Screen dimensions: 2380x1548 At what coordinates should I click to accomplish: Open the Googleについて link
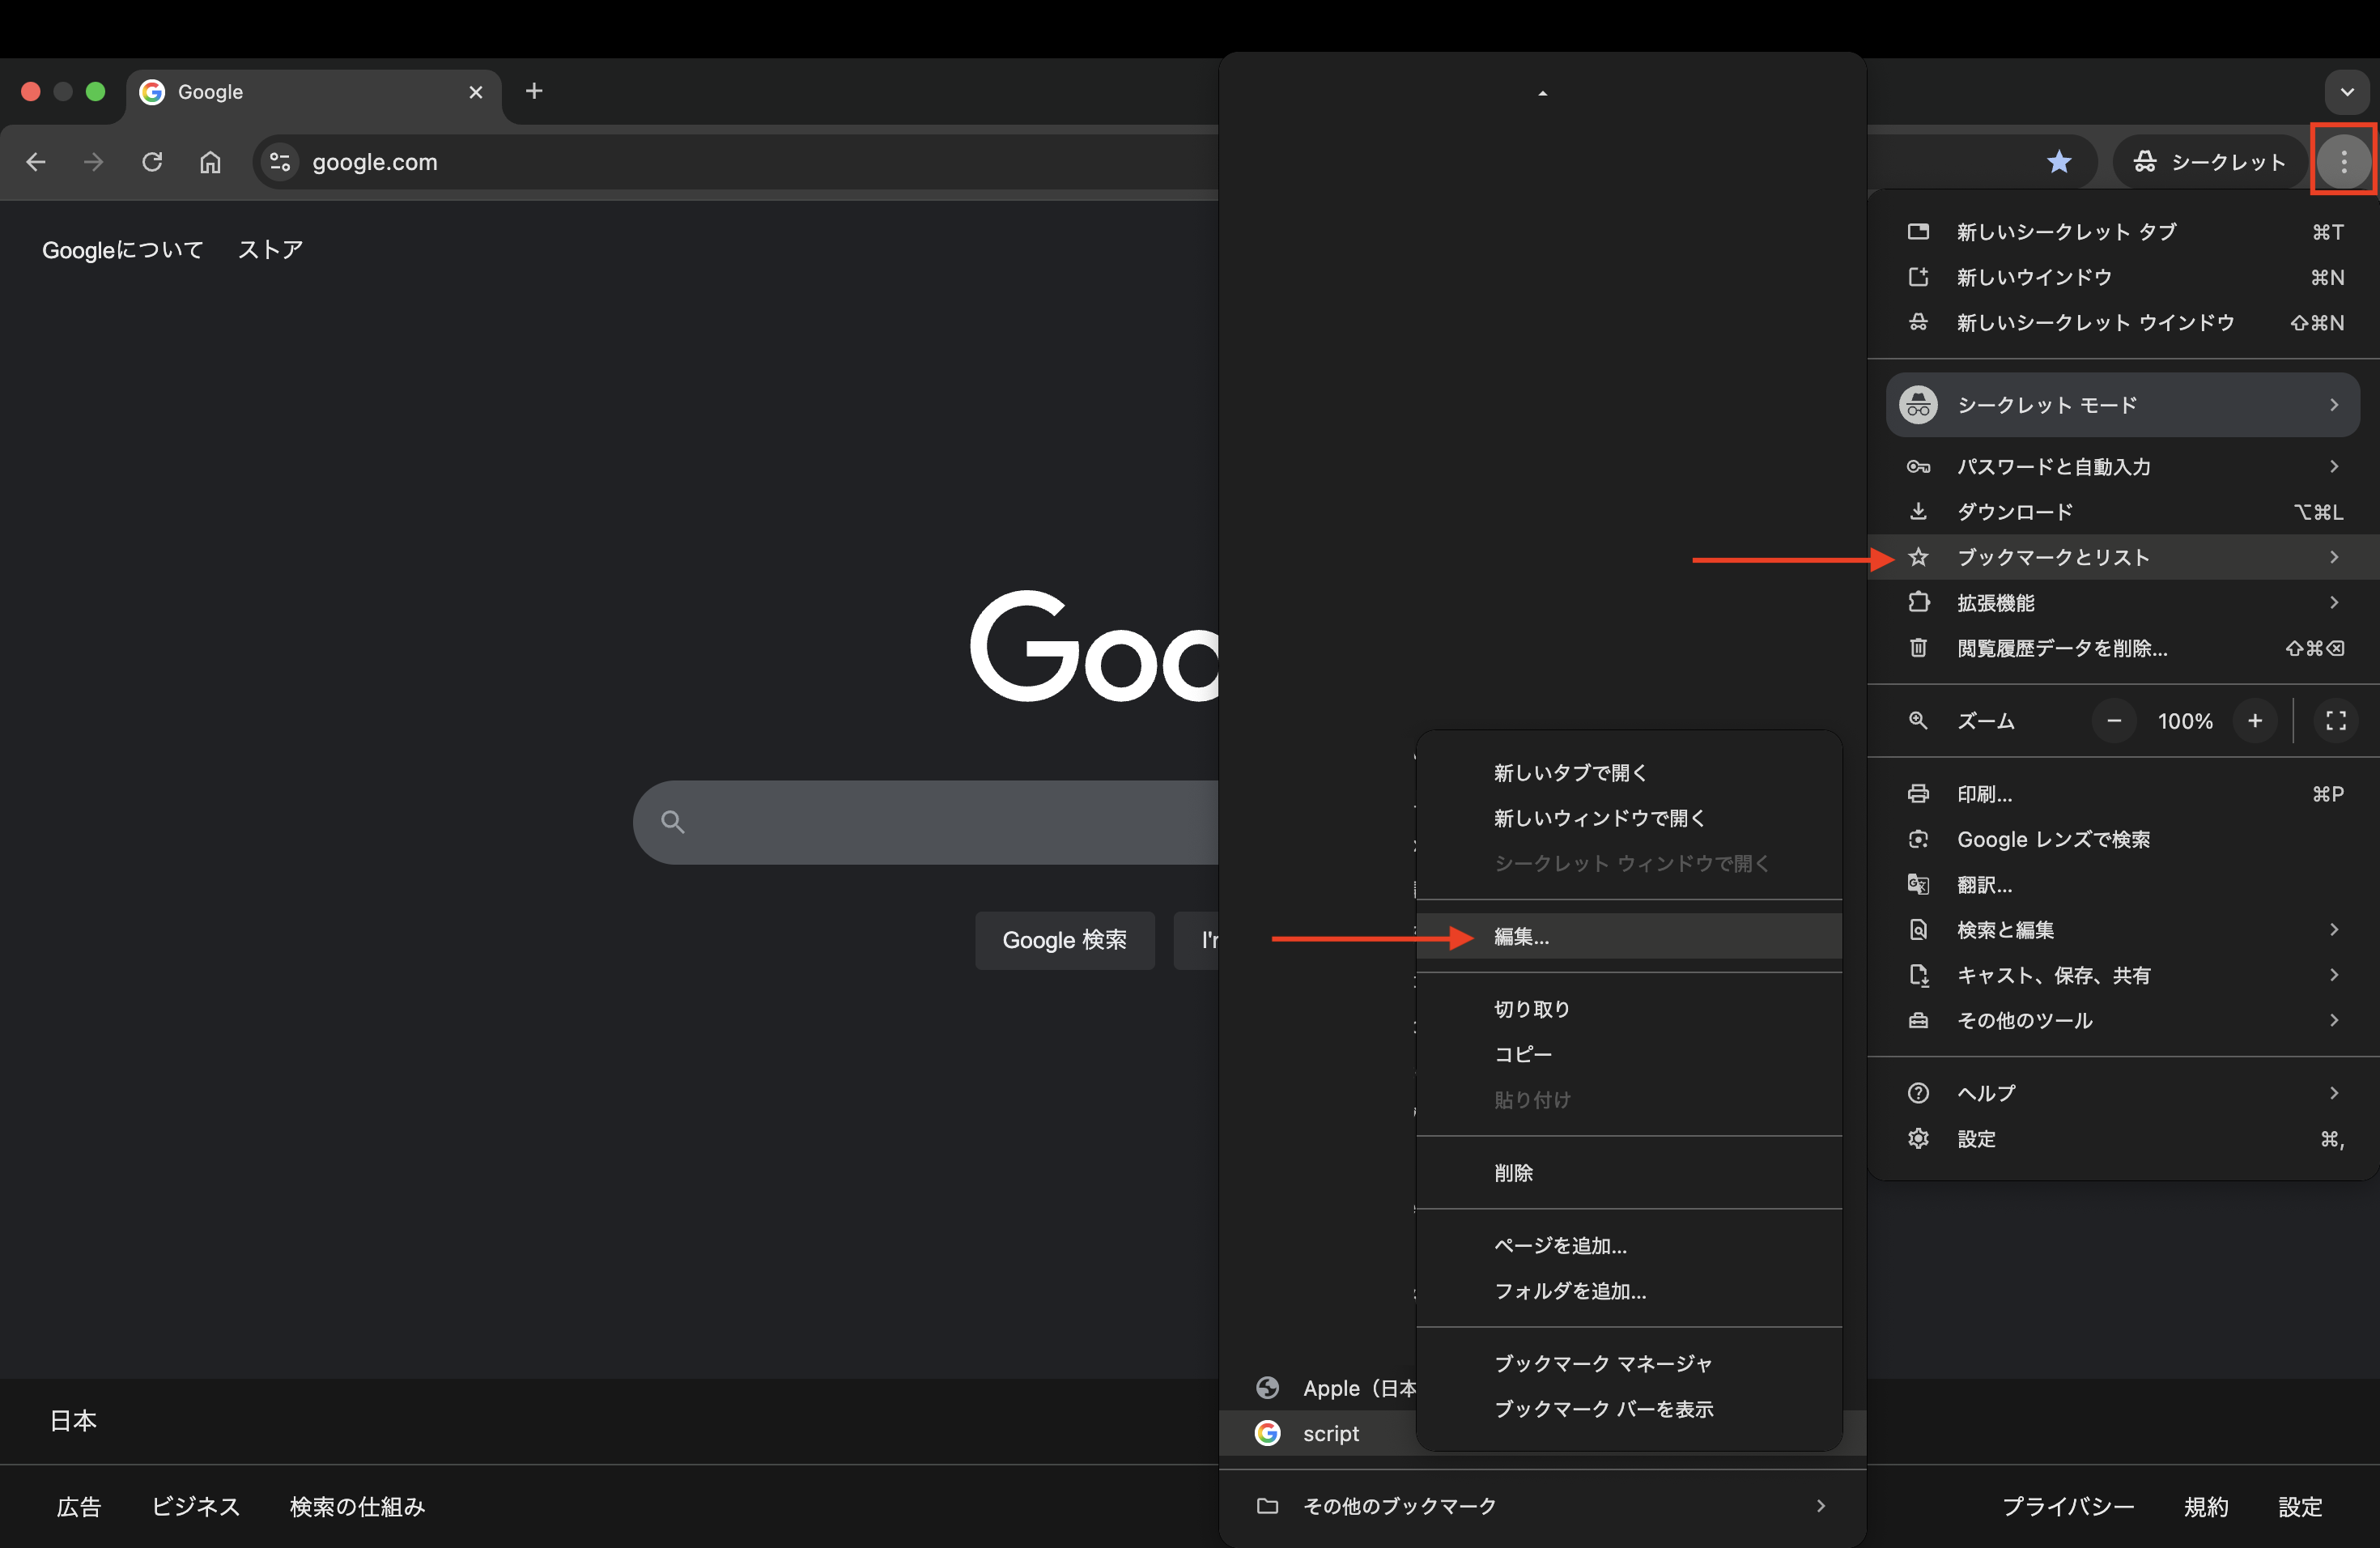(x=122, y=250)
